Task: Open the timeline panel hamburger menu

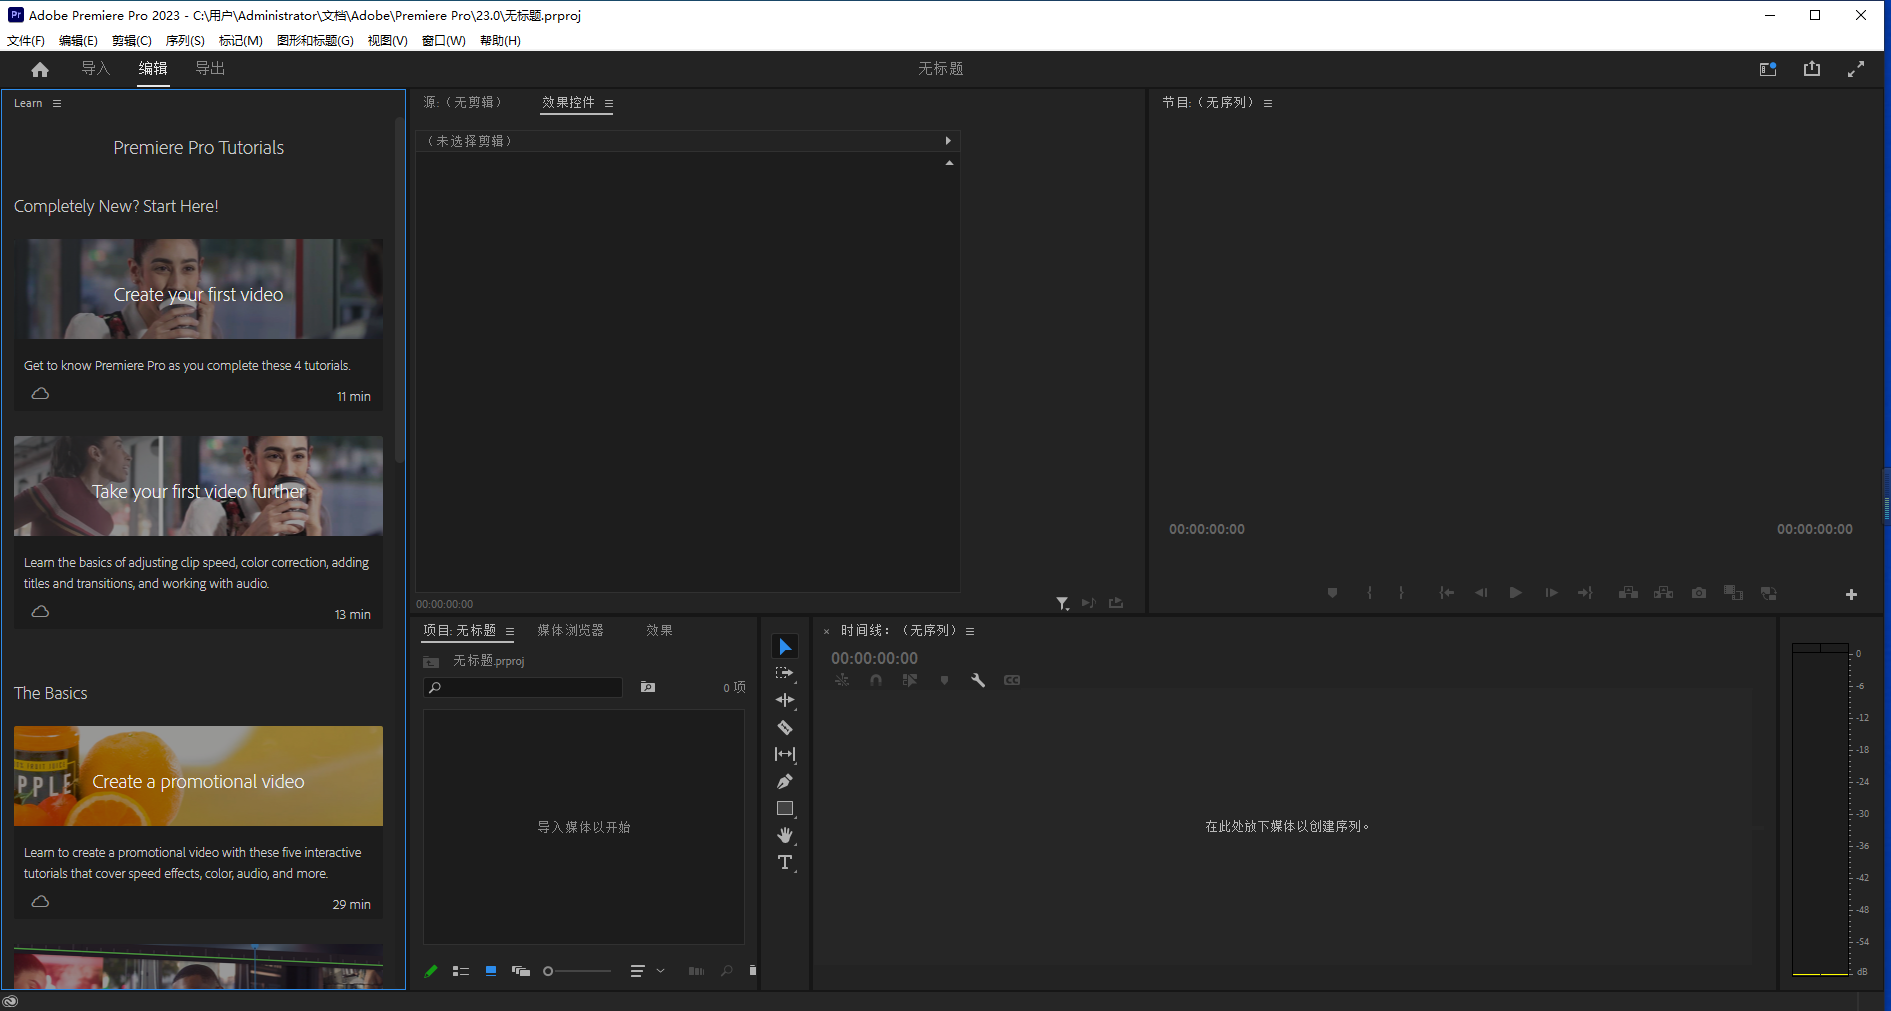Action: 969,630
